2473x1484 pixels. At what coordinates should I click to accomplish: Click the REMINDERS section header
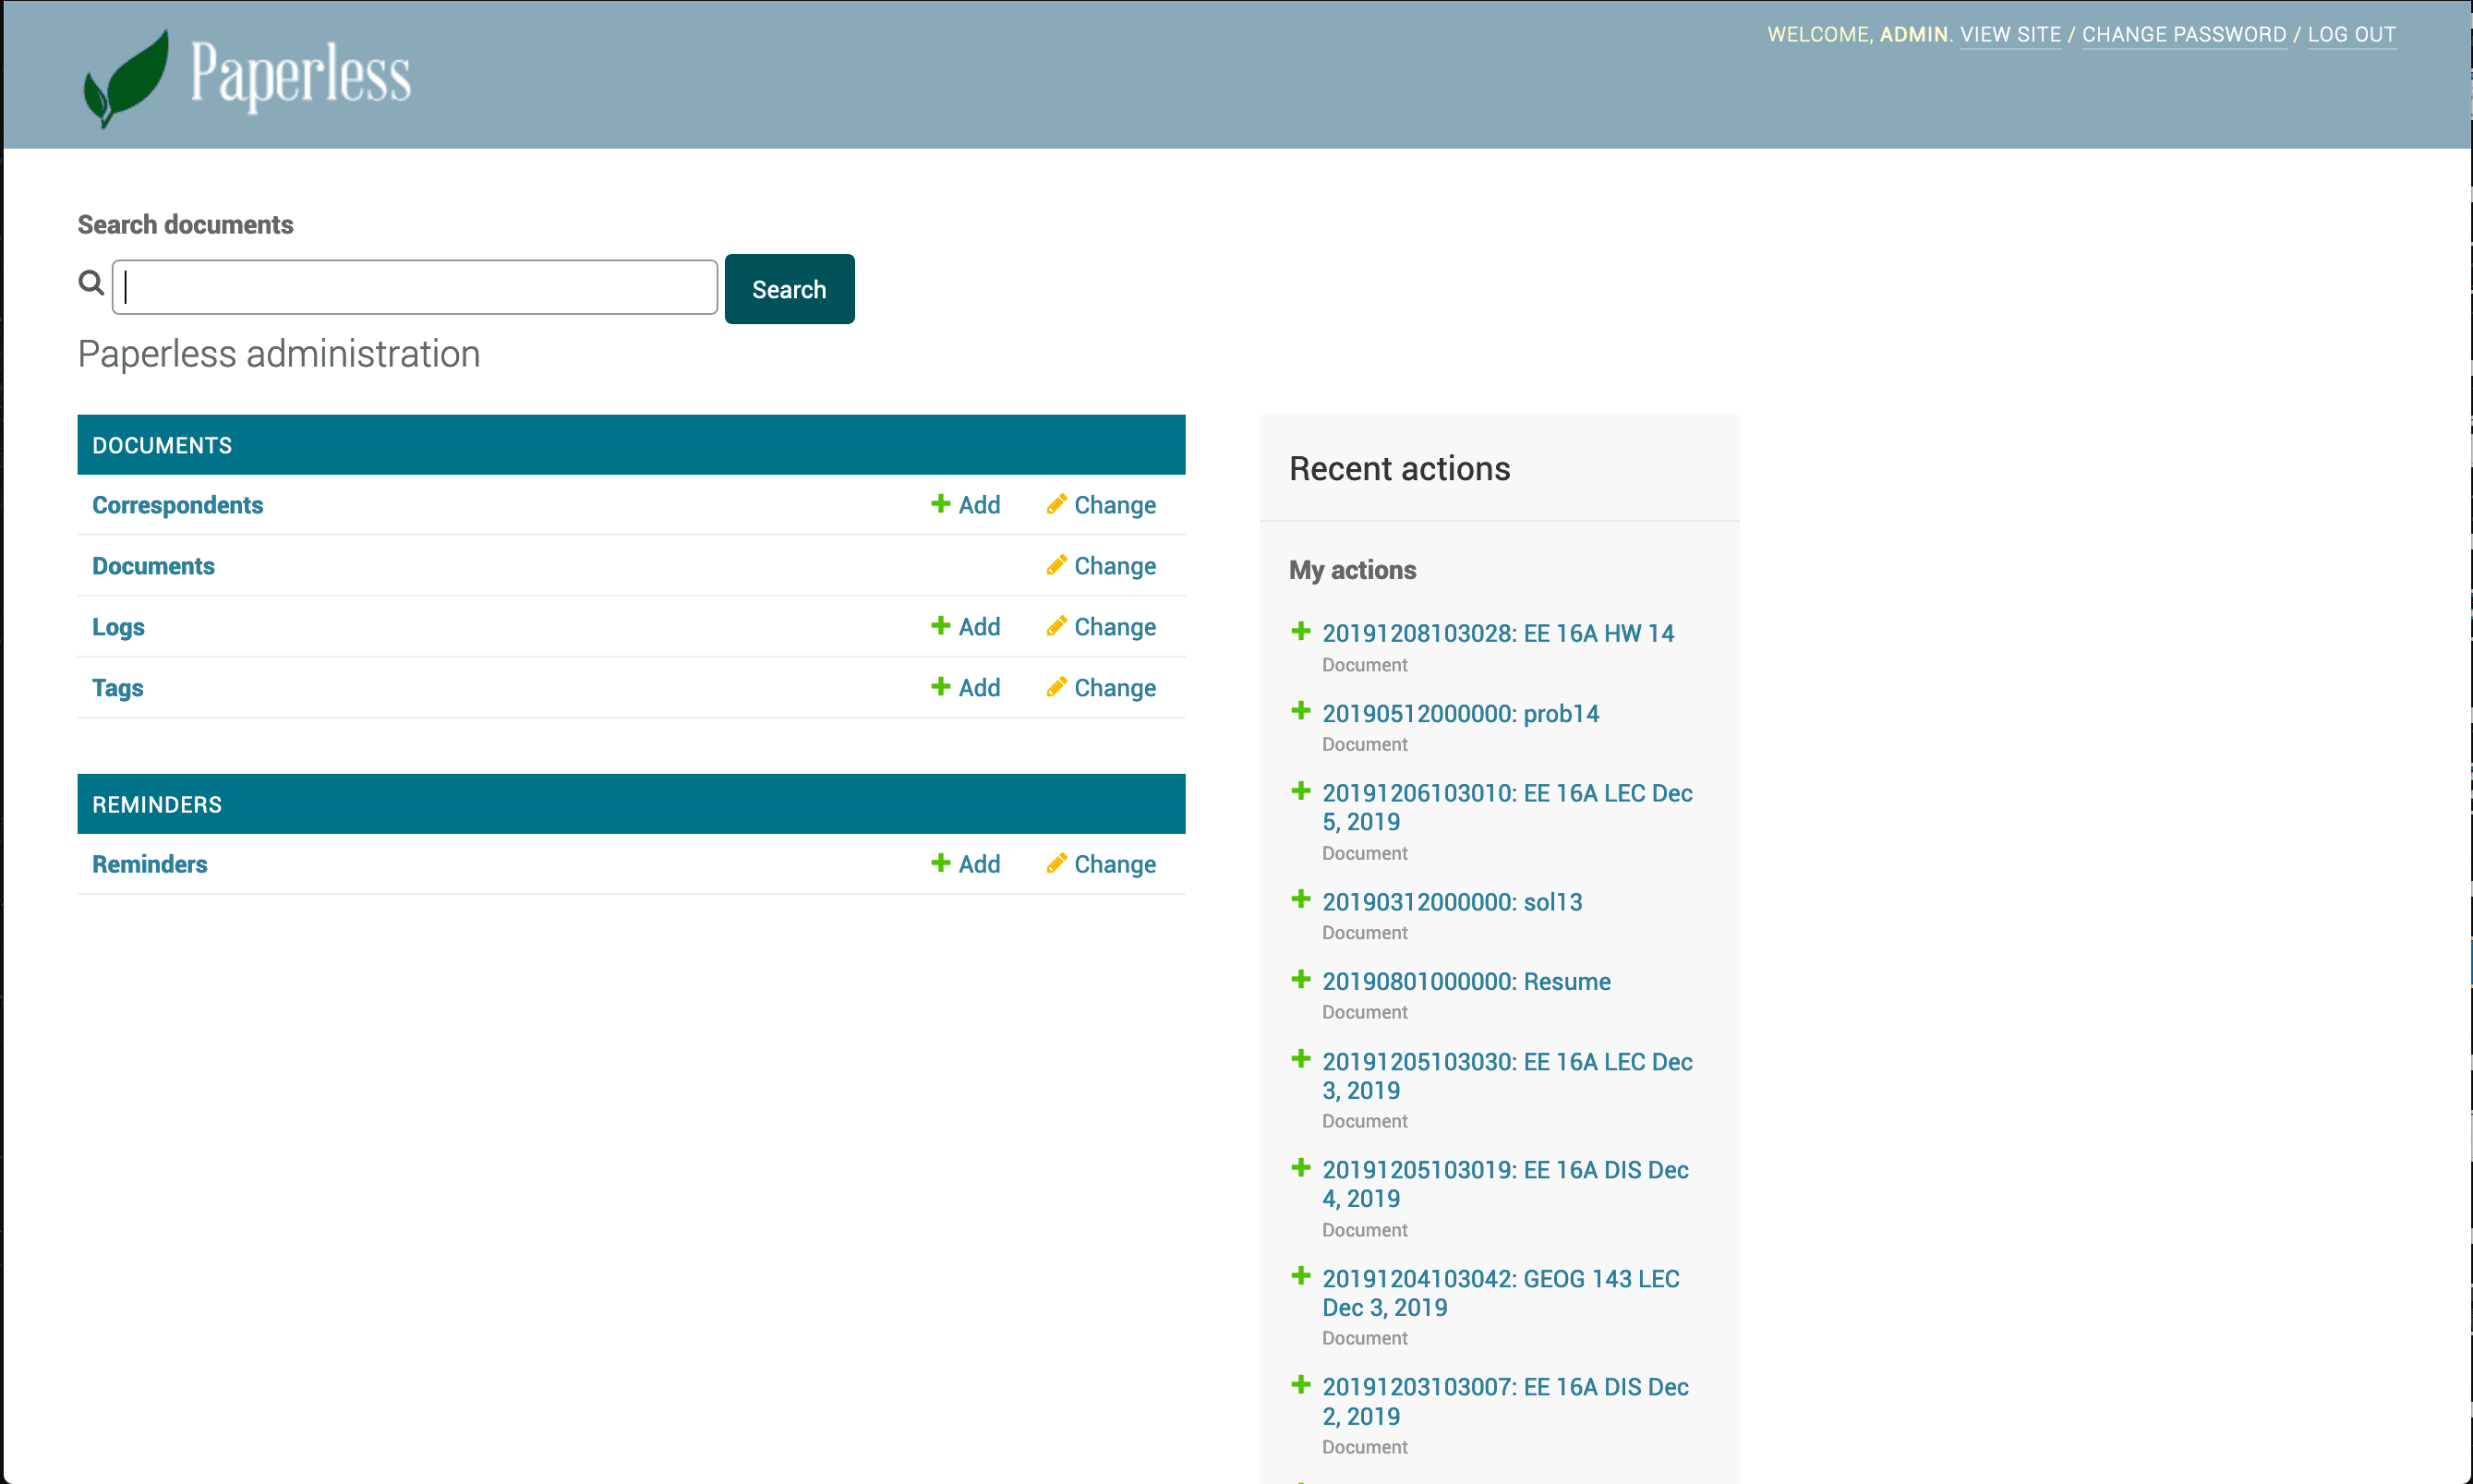click(631, 804)
